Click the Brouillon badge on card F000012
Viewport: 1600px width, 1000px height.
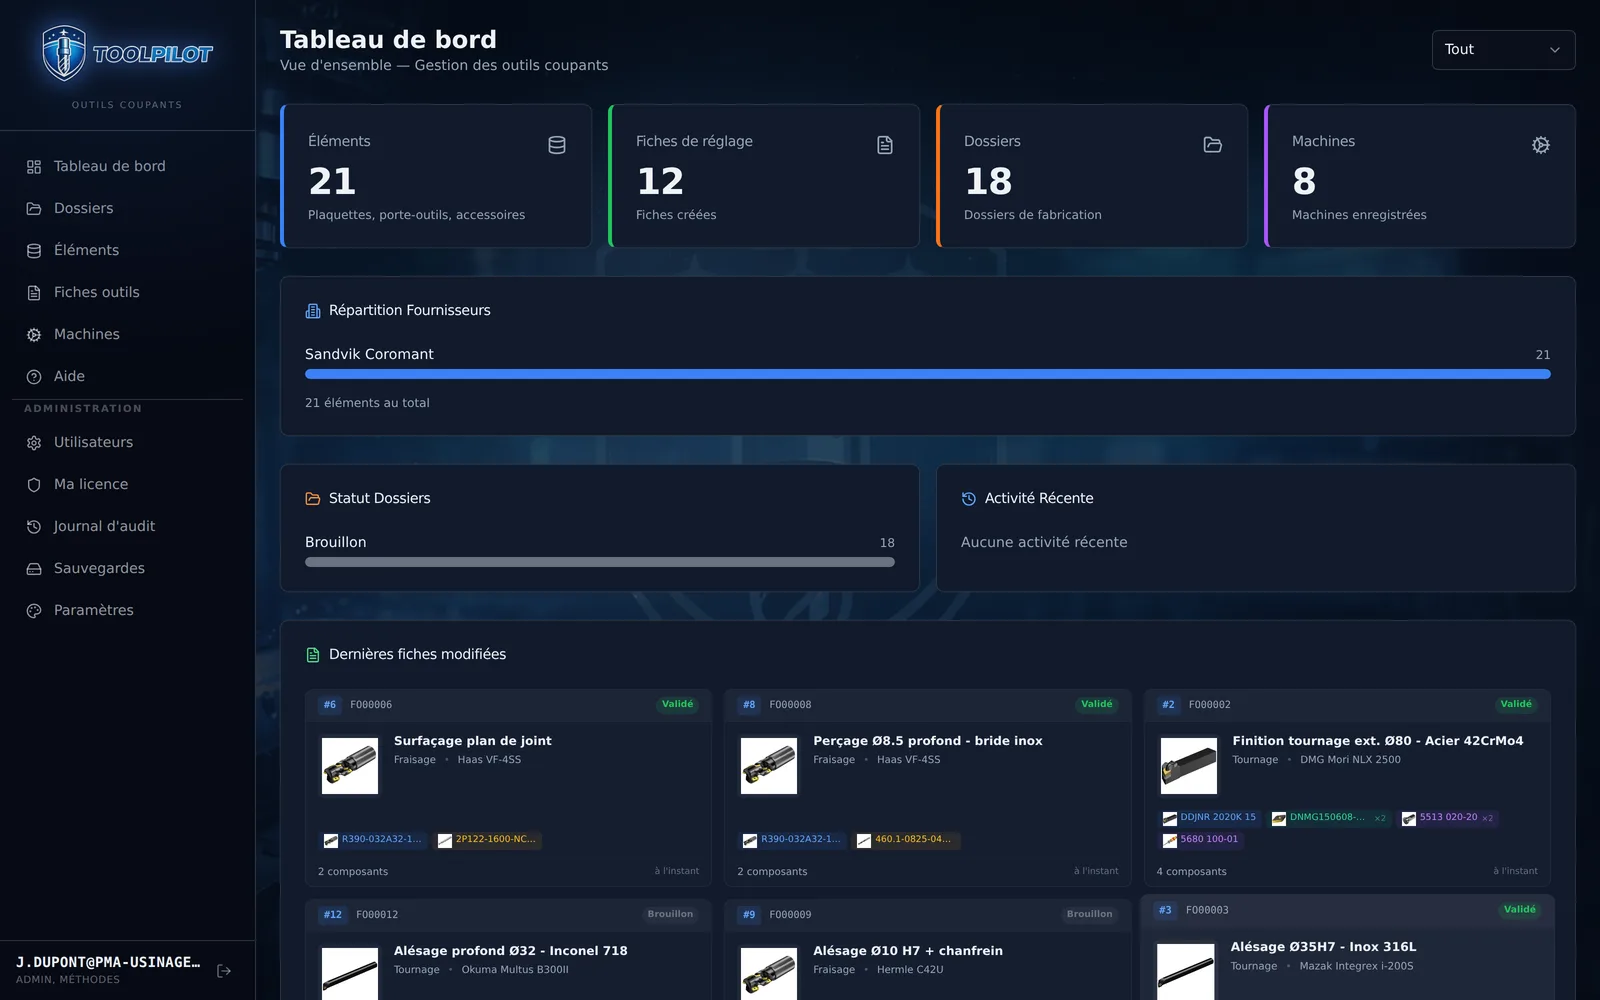coord(670,914)
